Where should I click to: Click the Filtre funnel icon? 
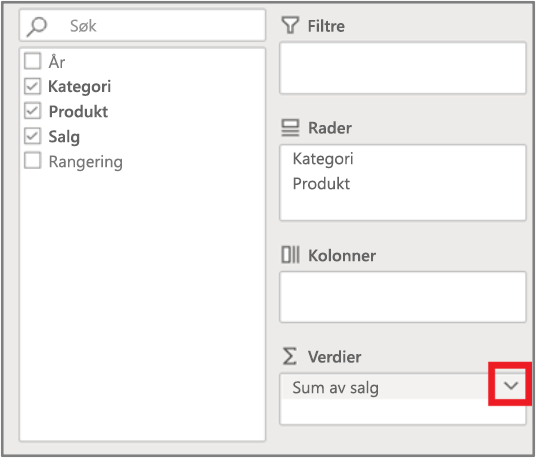290,25
